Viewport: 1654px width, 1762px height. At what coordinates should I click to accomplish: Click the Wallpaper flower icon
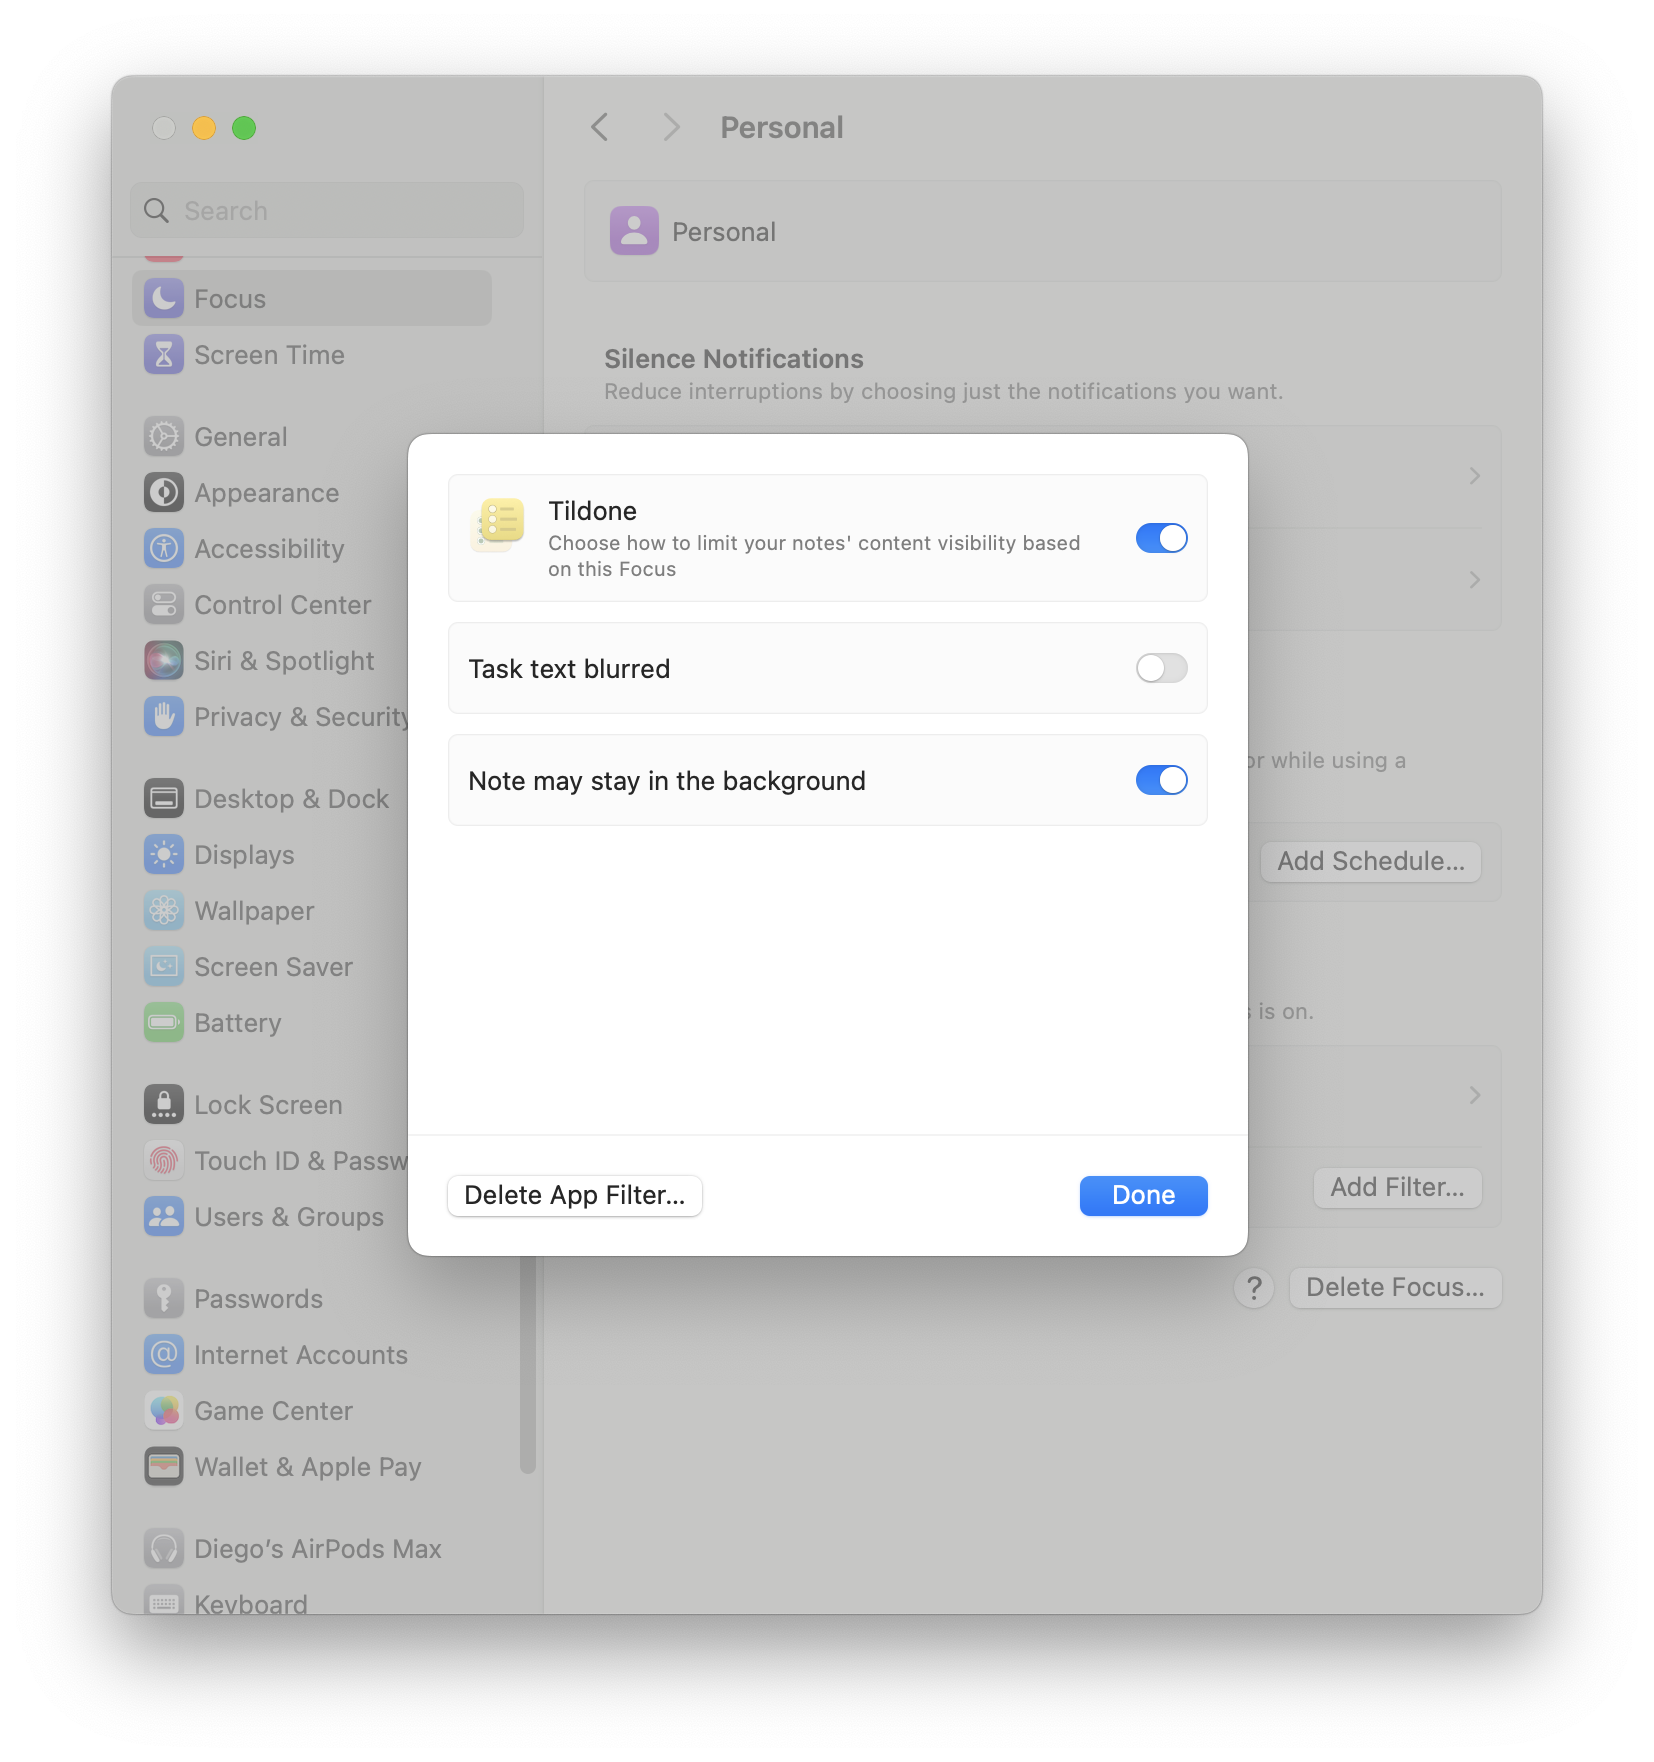(164, 911)
